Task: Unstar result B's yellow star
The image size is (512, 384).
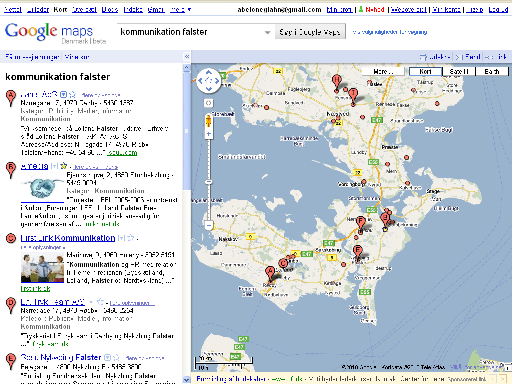Action: [x=63, y=165]
